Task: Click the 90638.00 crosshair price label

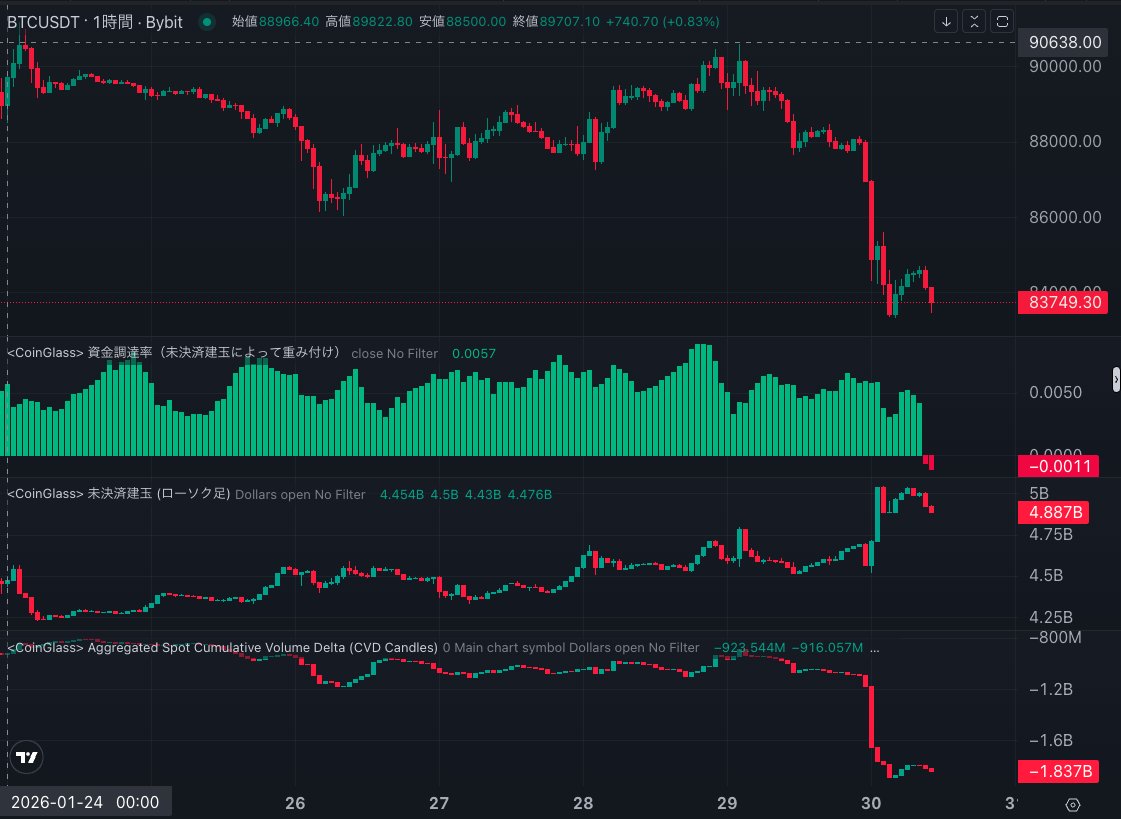Action: coord(1064,42)
